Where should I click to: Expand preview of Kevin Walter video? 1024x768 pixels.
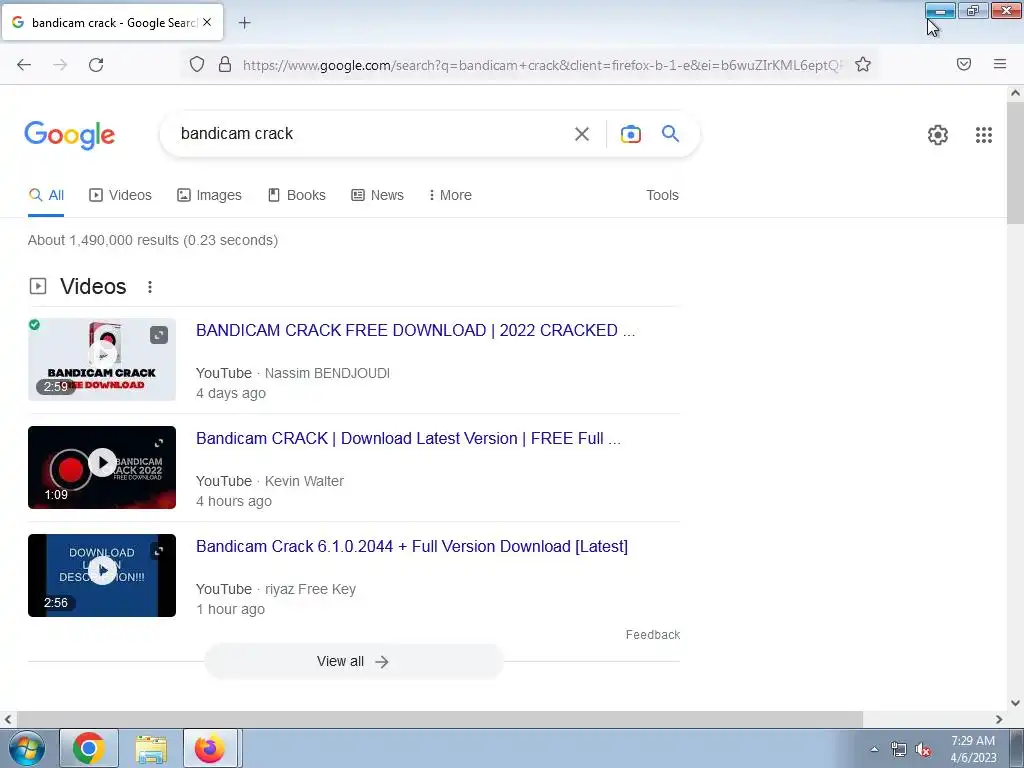pyautogui.click(x=159, y=443)
